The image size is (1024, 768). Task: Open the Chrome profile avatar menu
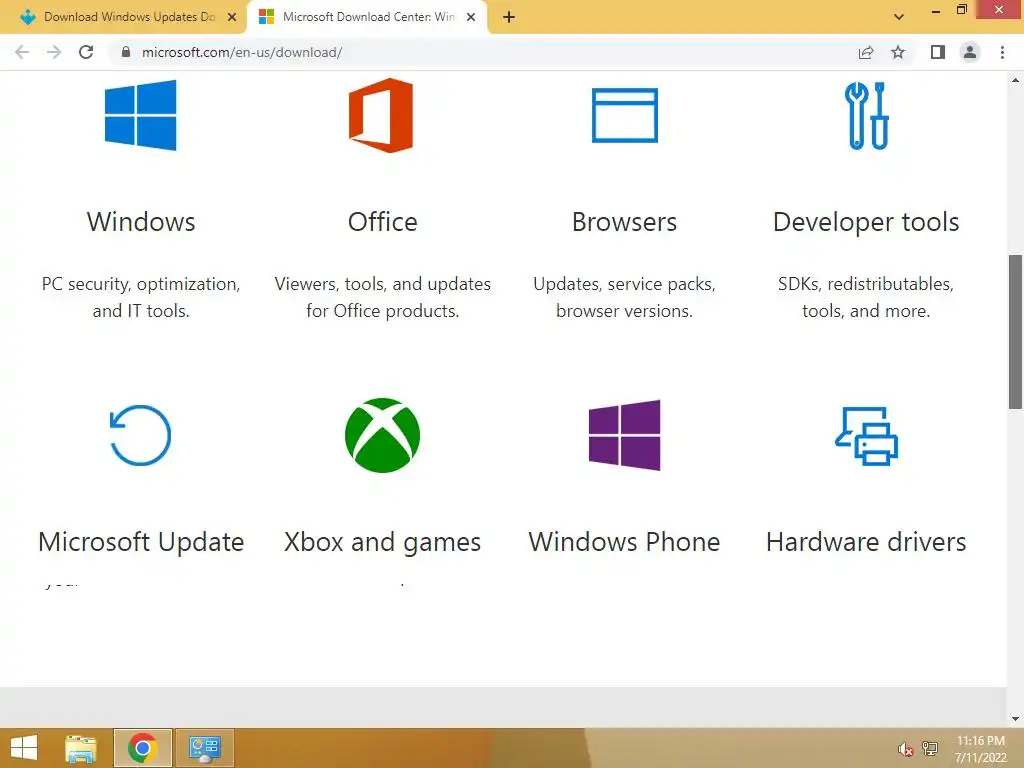point(970,52)
